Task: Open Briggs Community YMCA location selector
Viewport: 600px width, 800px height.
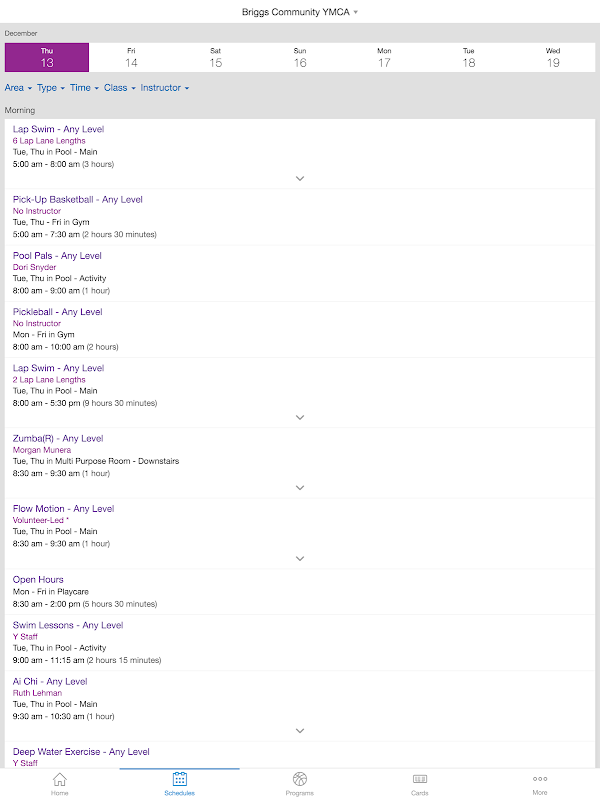Action: click(x=300, y=12)
